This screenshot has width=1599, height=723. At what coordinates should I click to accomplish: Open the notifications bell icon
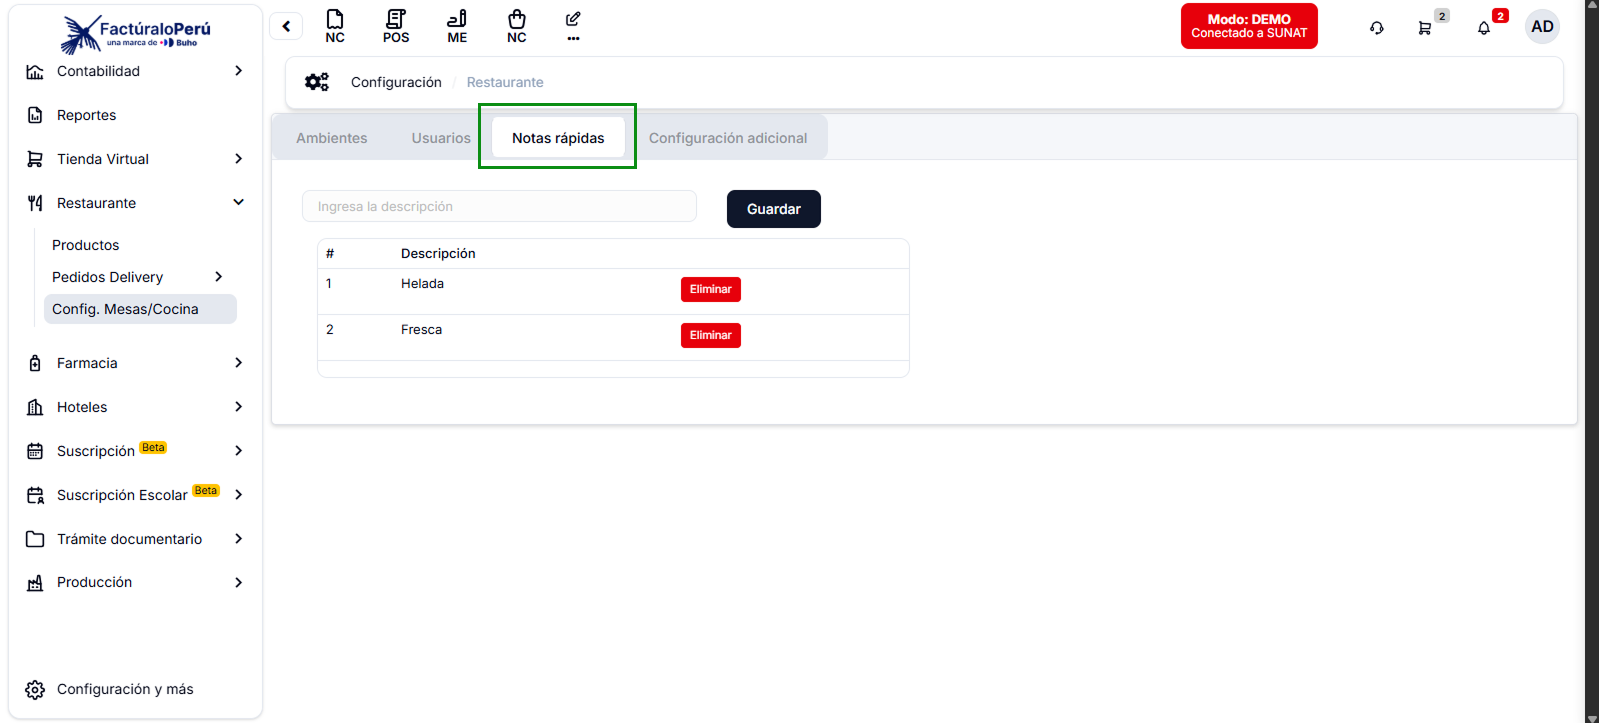pyautogui.click(x=1484, y=28)
